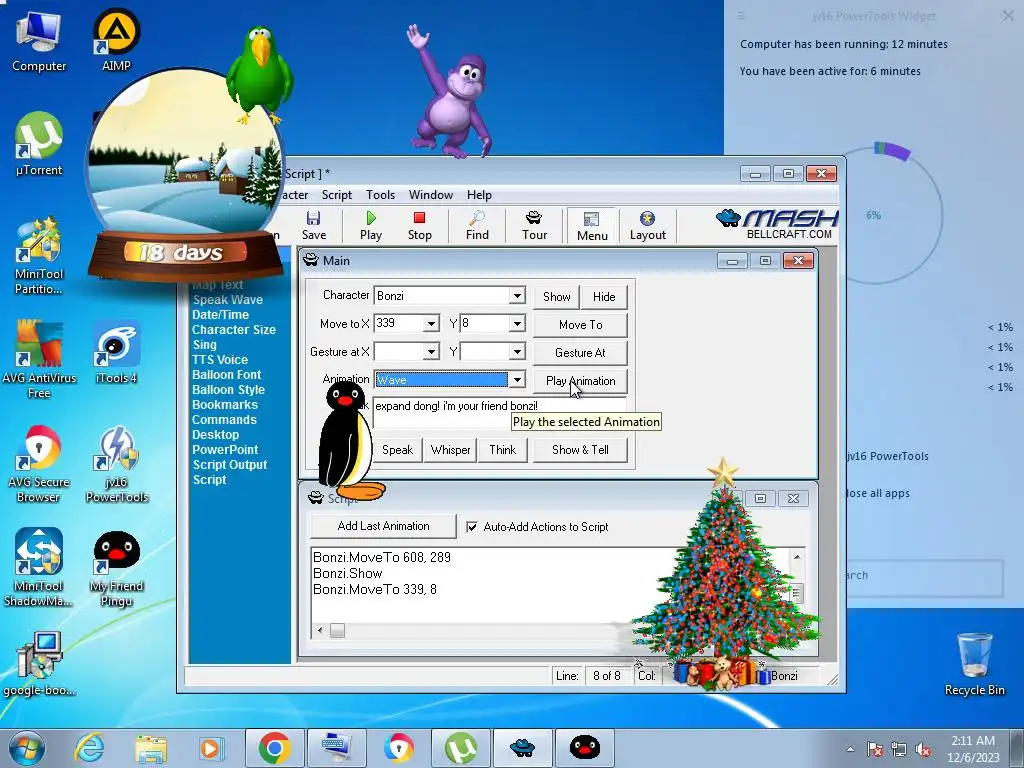Click the Windows Media Player taskbar icon

[210, 748]
